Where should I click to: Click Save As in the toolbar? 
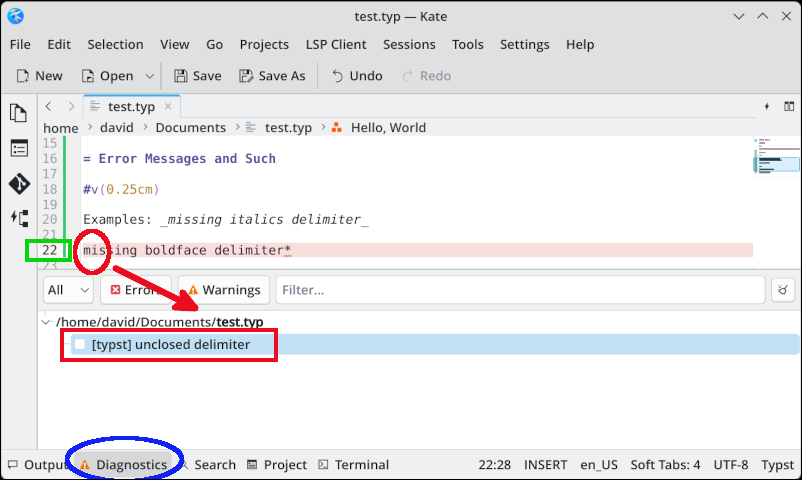pos(272,76)
